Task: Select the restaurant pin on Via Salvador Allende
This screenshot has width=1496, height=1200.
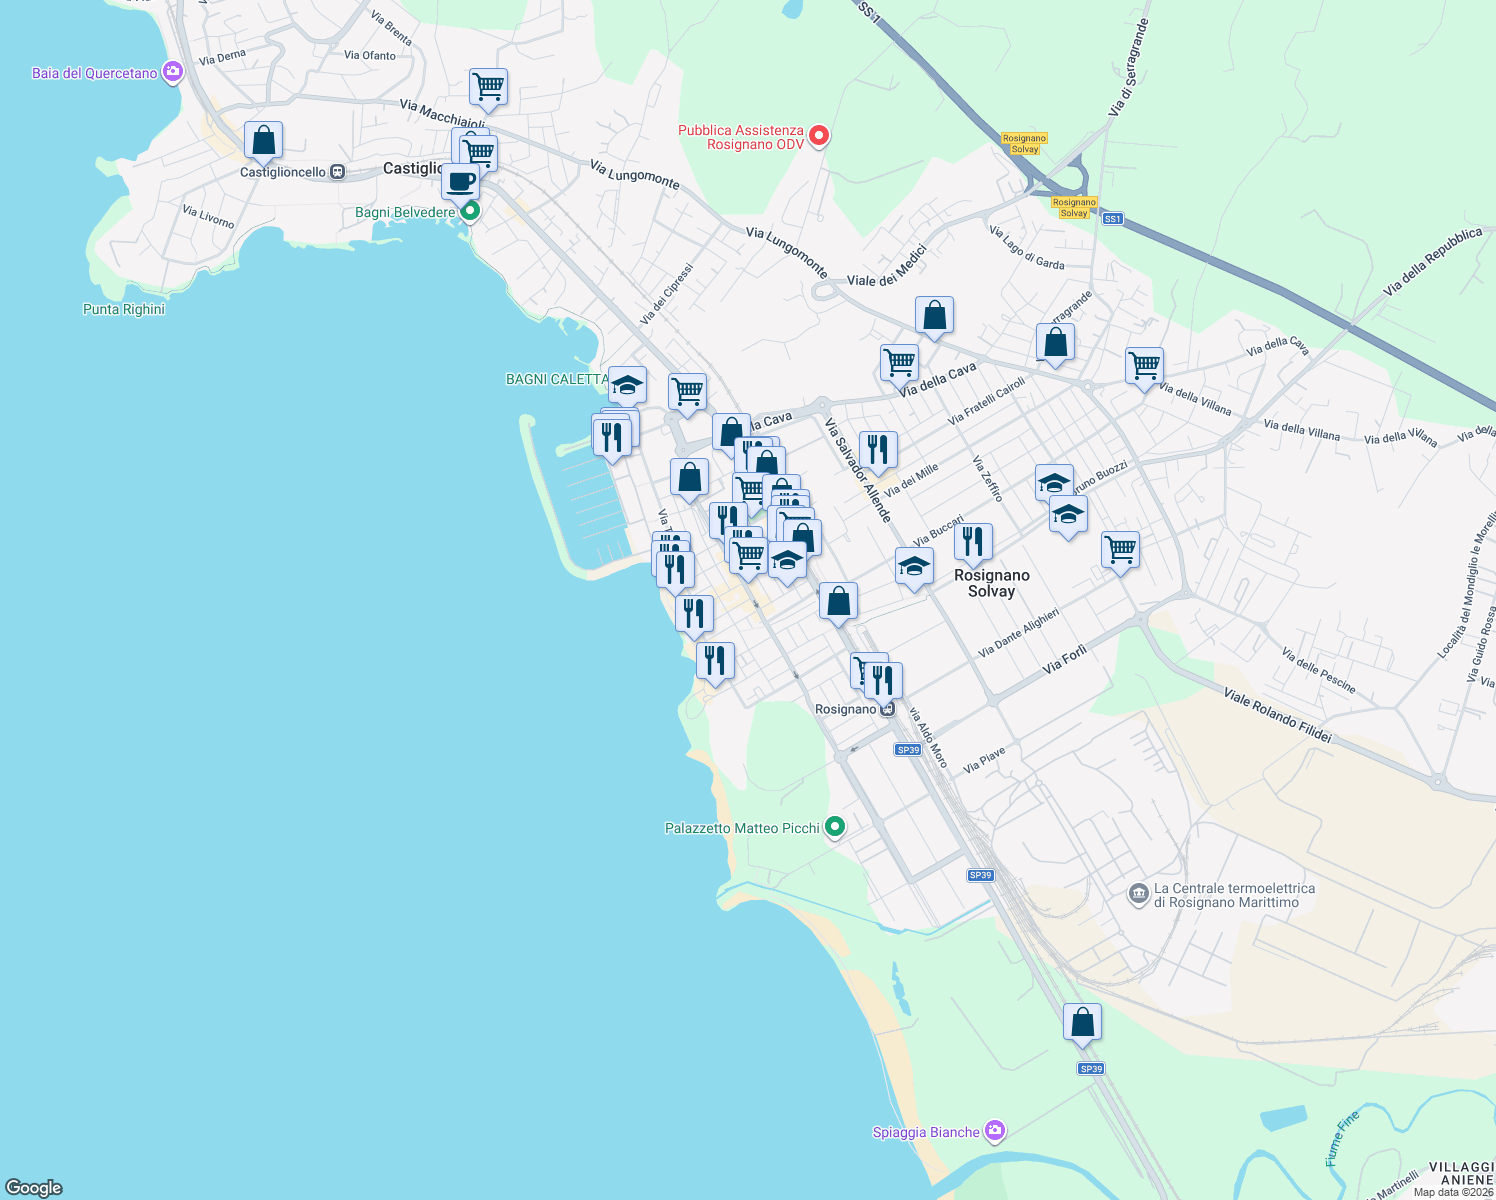Action: tap(878, 450)
